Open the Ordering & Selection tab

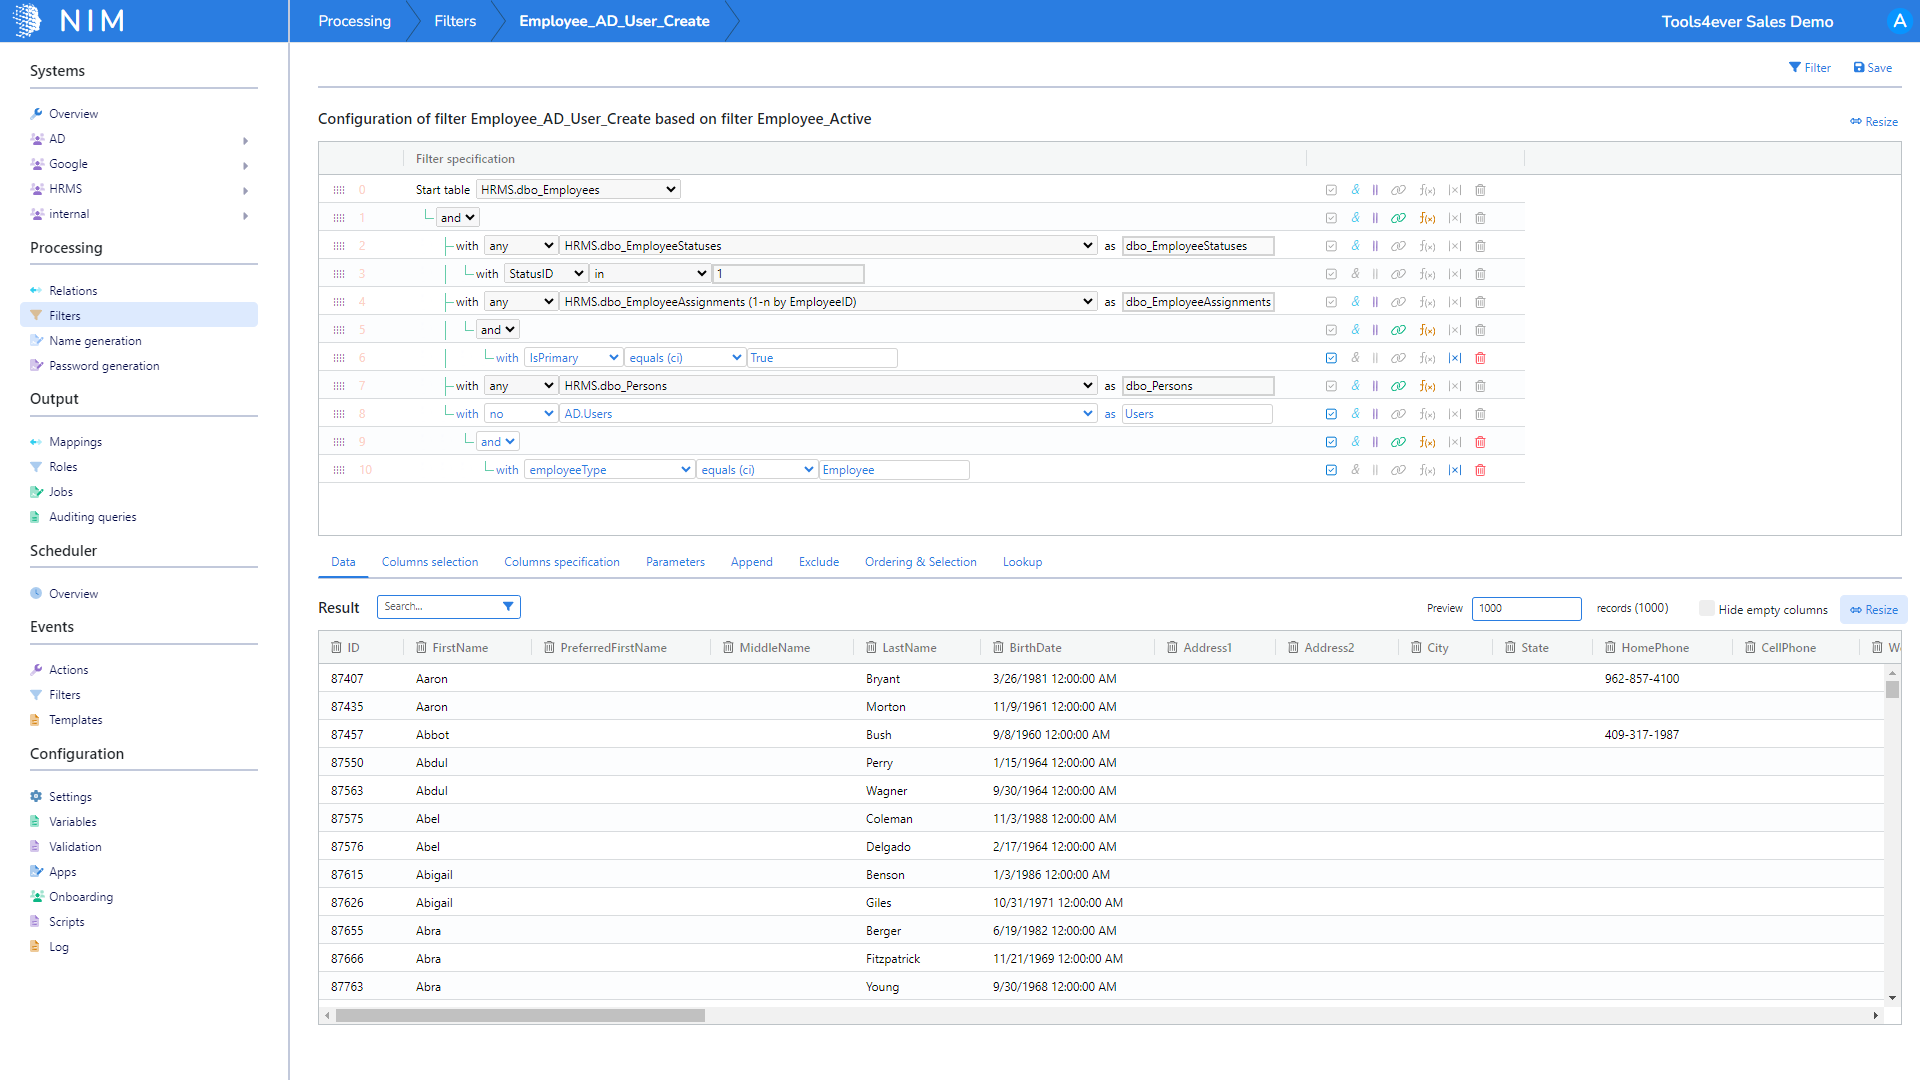pos(920,562)
